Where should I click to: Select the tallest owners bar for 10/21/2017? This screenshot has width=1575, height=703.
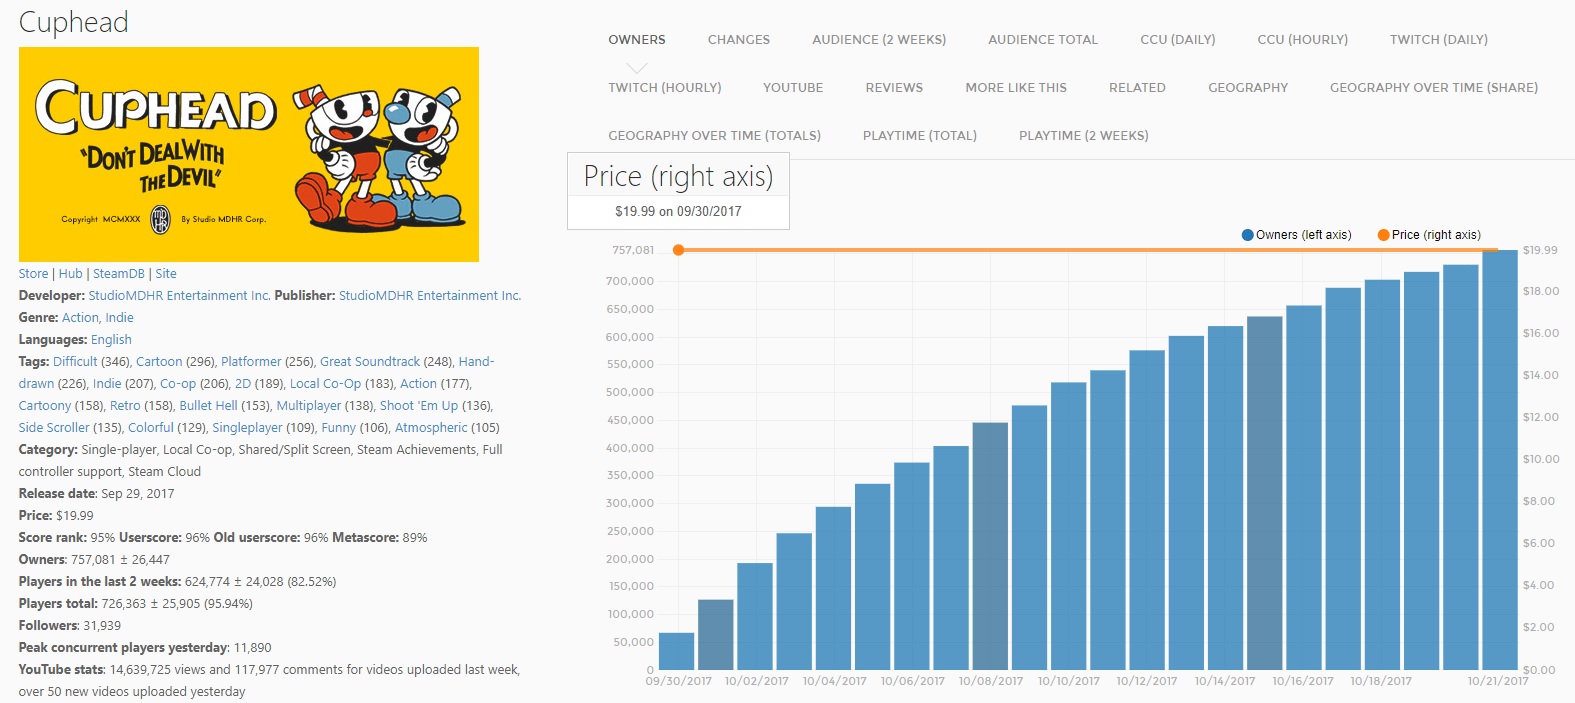1500,460
